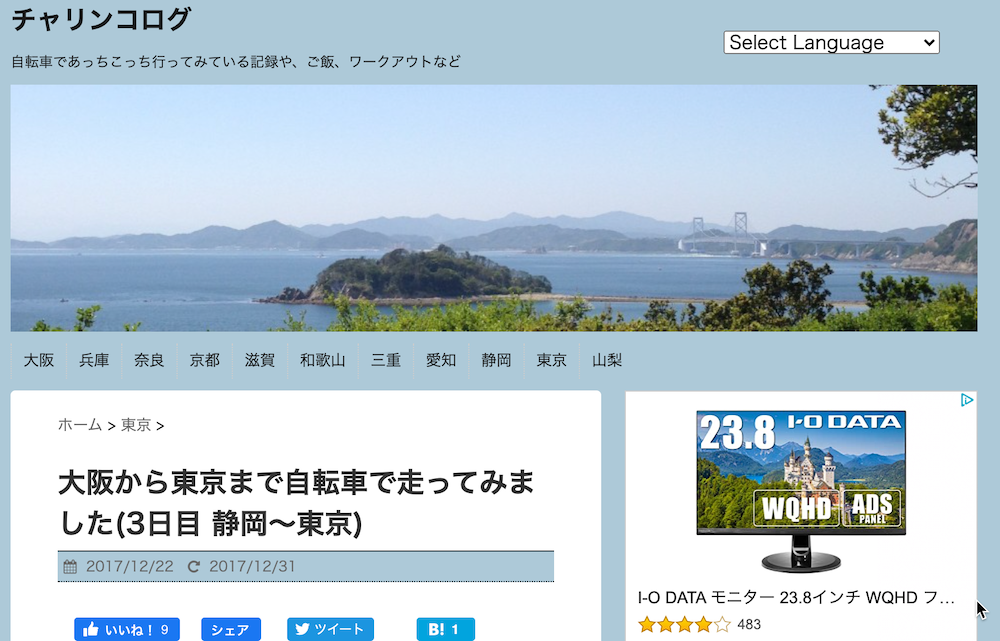Viewport: 1000px width, 641px height.
Task: Open the 滋賀 category menu item
Action: point(260,360)
